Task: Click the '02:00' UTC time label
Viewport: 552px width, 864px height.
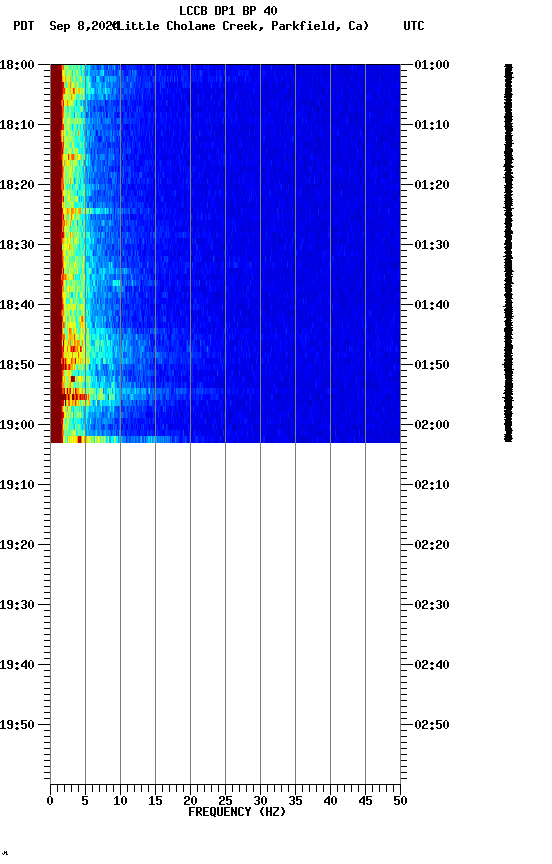Action: pyautogui.click(x=432, y=425)
